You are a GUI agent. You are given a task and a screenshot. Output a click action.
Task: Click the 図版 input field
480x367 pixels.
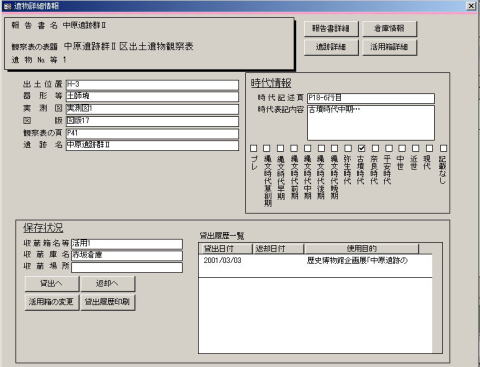pos(152,121)
